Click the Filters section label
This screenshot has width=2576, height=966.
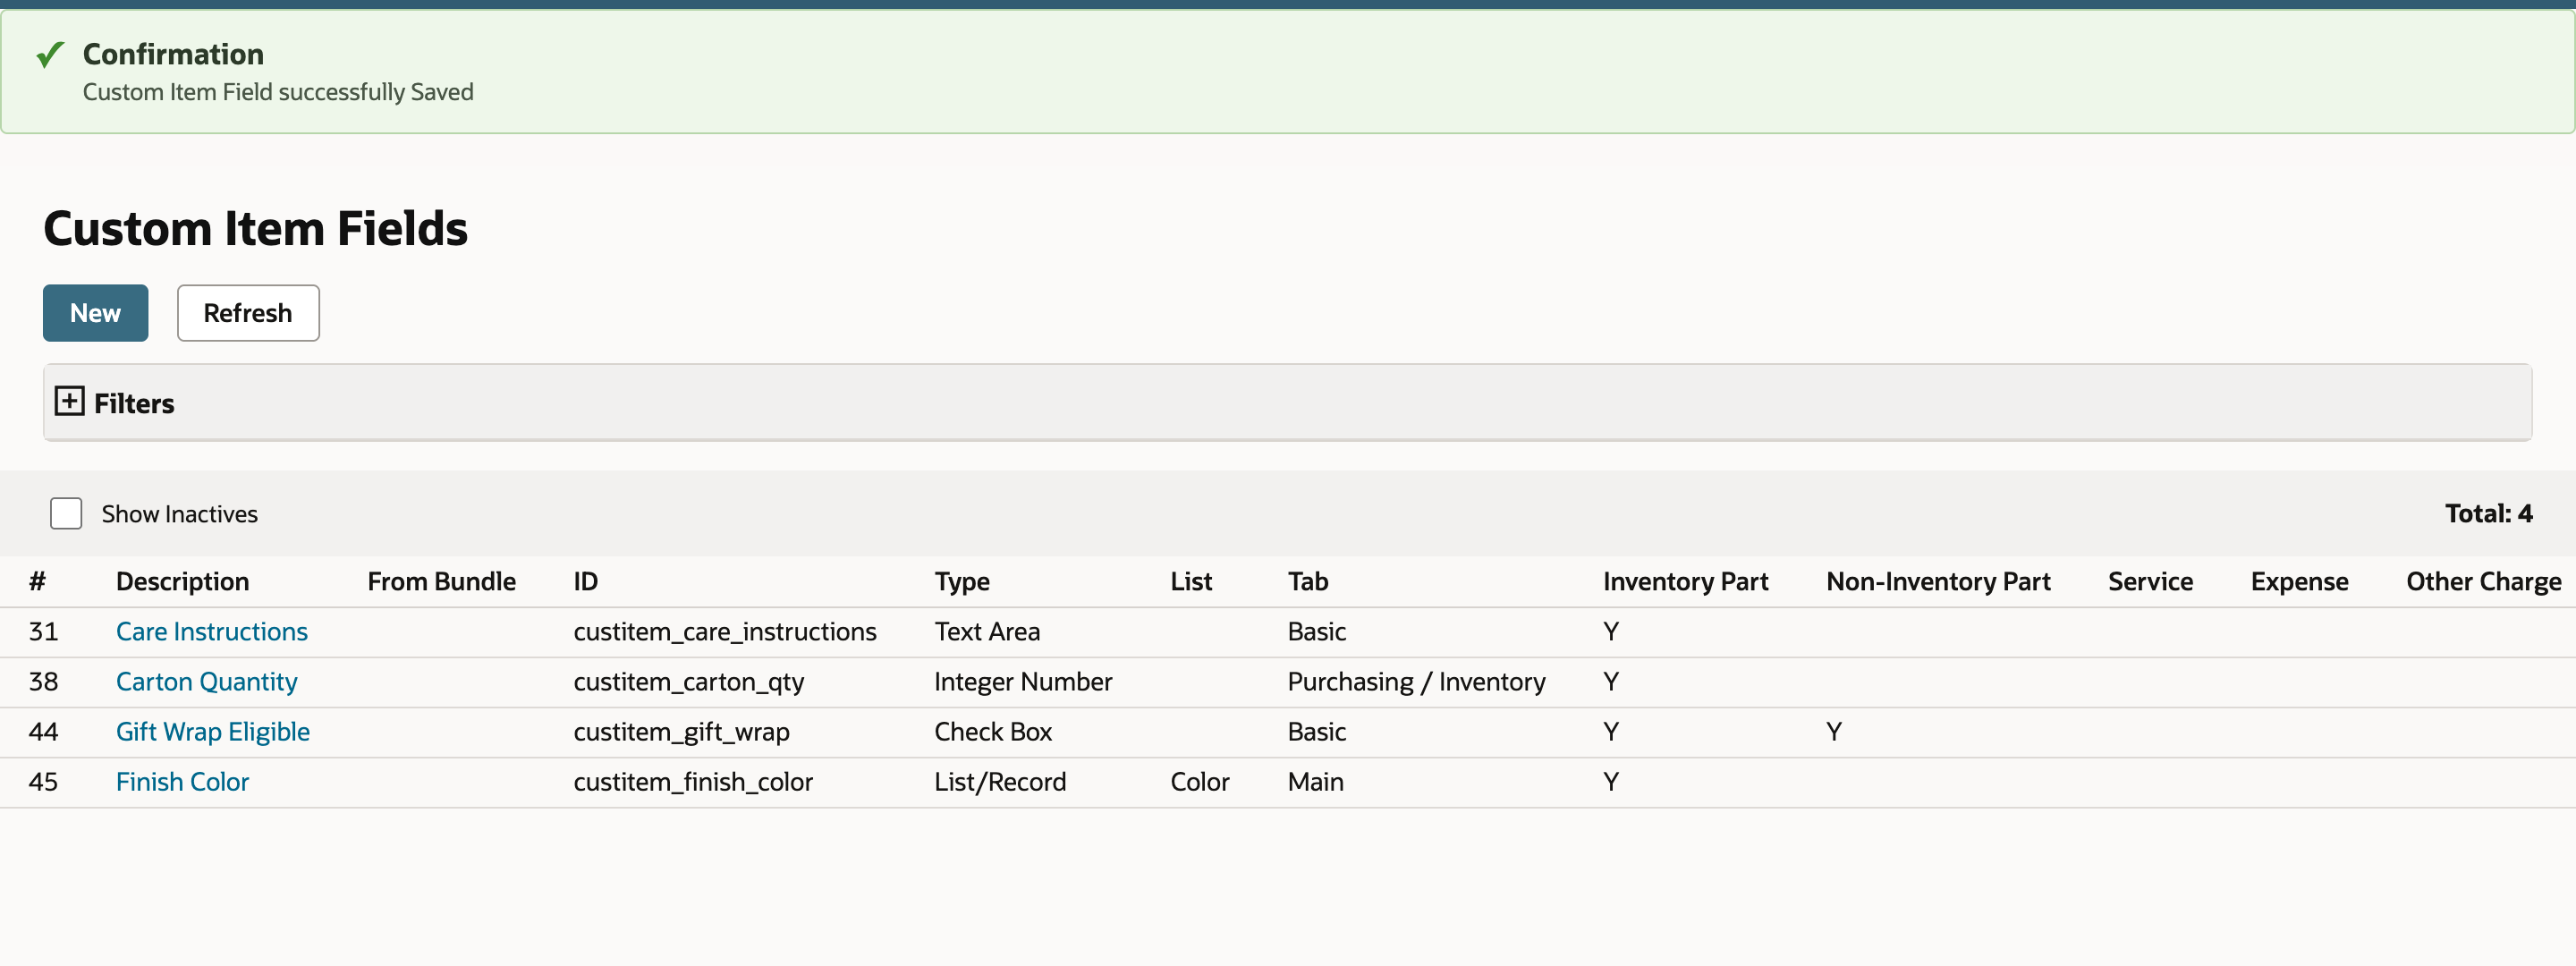click(134, 404)
